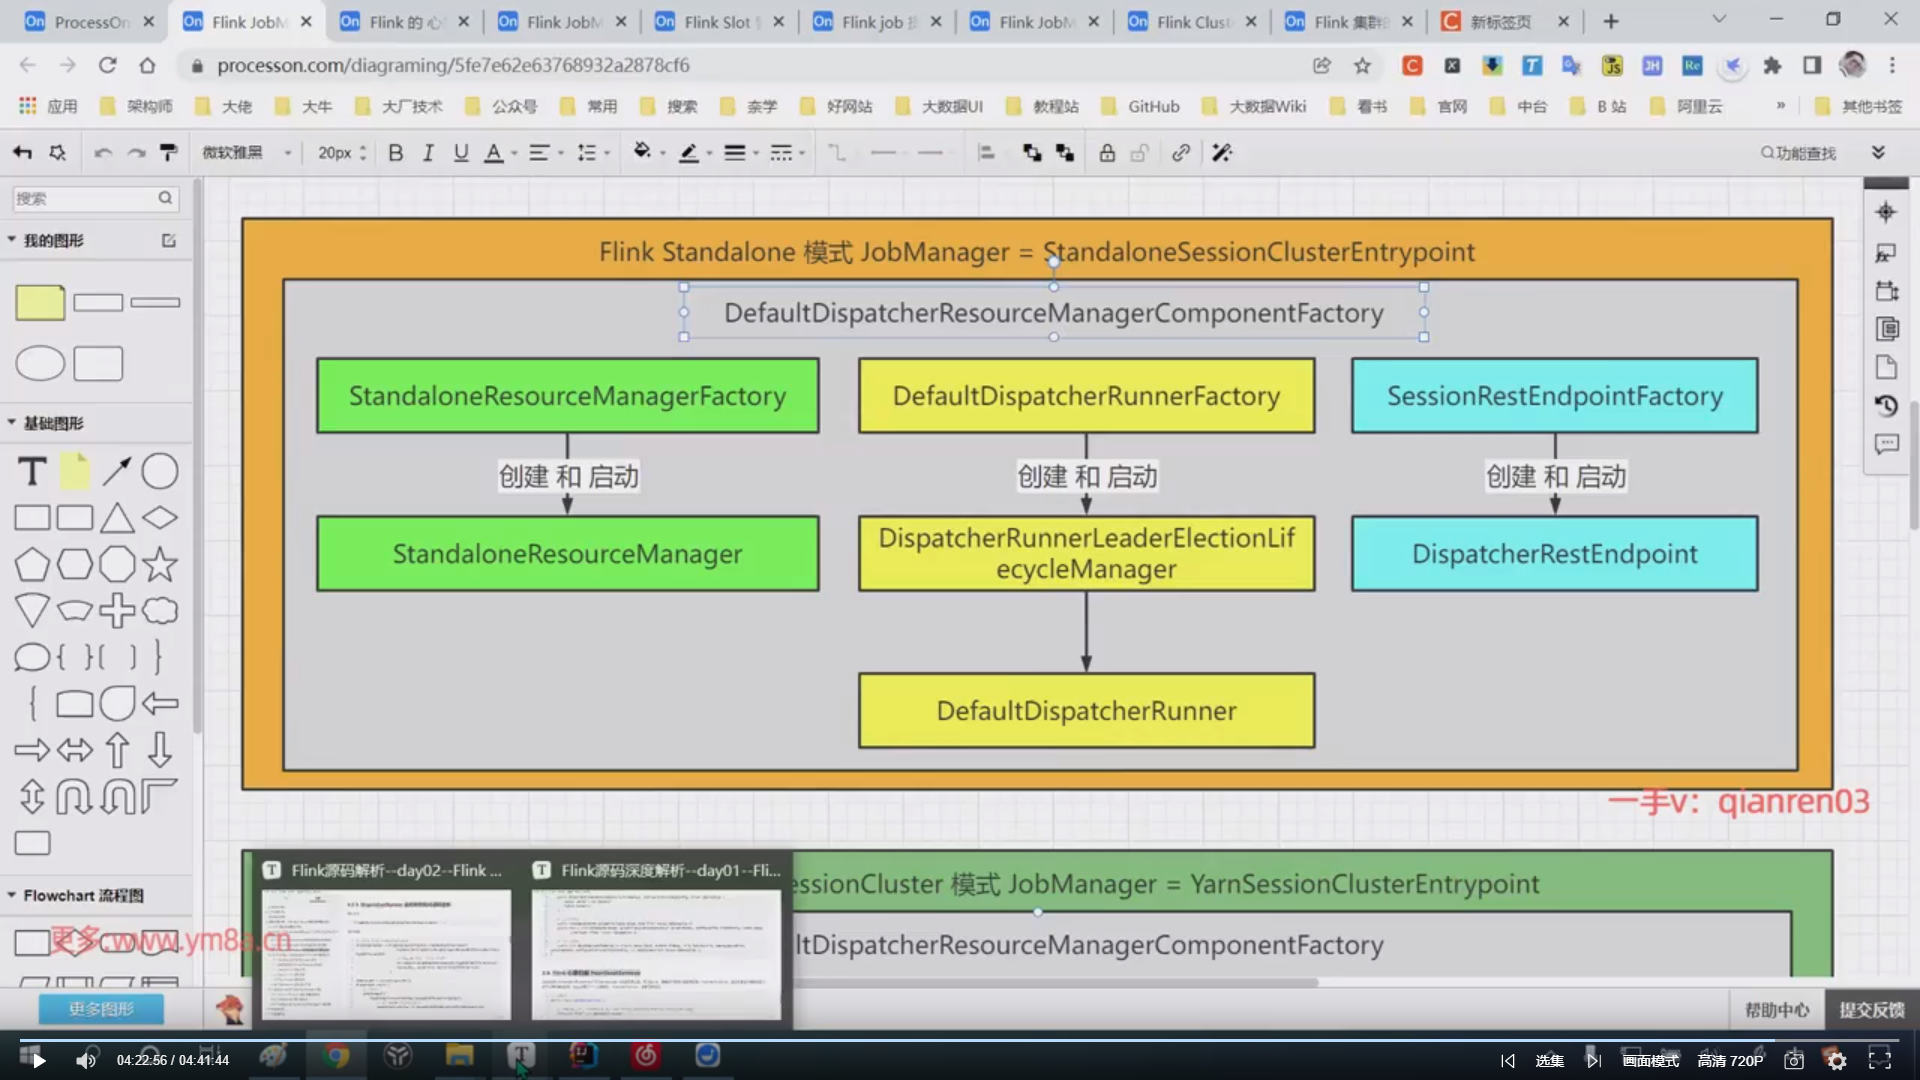Click the 更多图形 button
The image size is (1920, 1080).
[x=101, y=1009]
